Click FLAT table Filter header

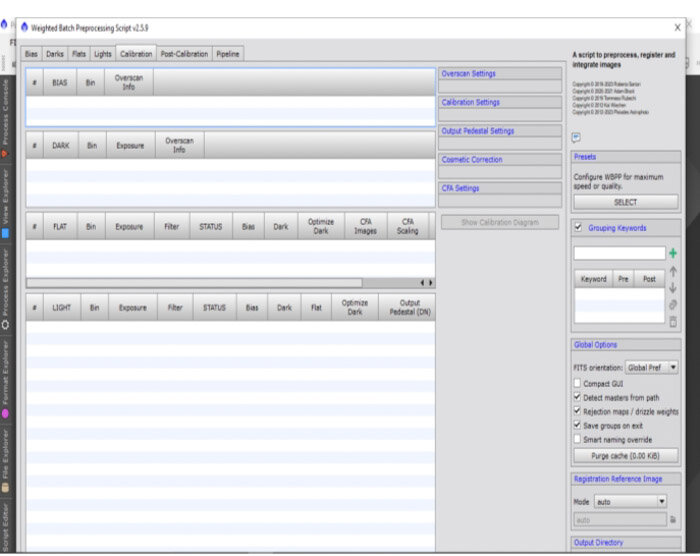172,226
